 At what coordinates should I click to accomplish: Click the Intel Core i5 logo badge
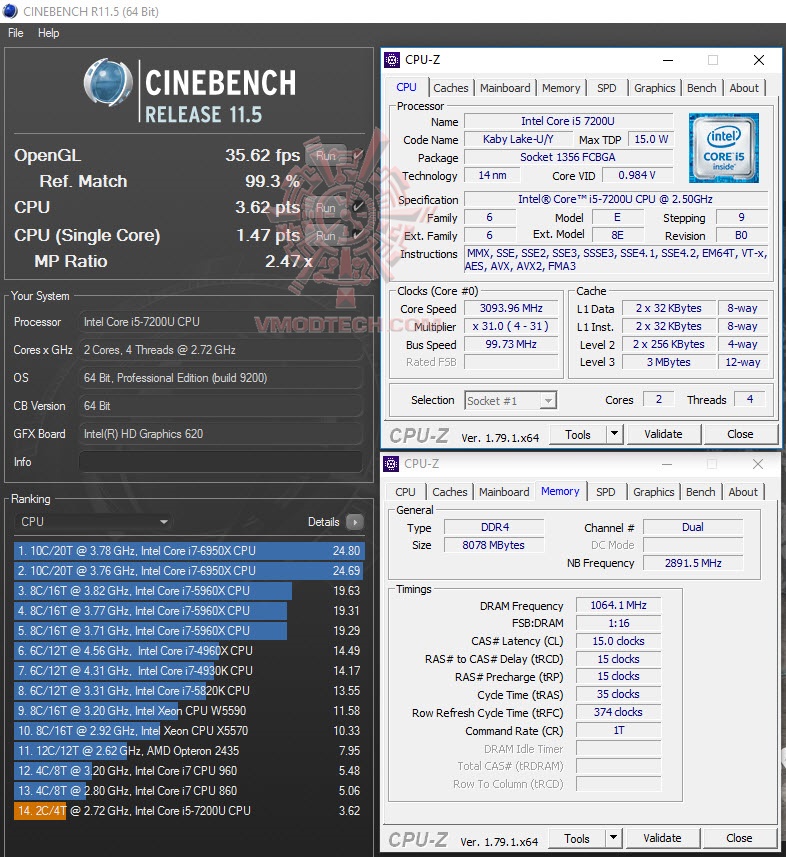click(x=724, y=148)
